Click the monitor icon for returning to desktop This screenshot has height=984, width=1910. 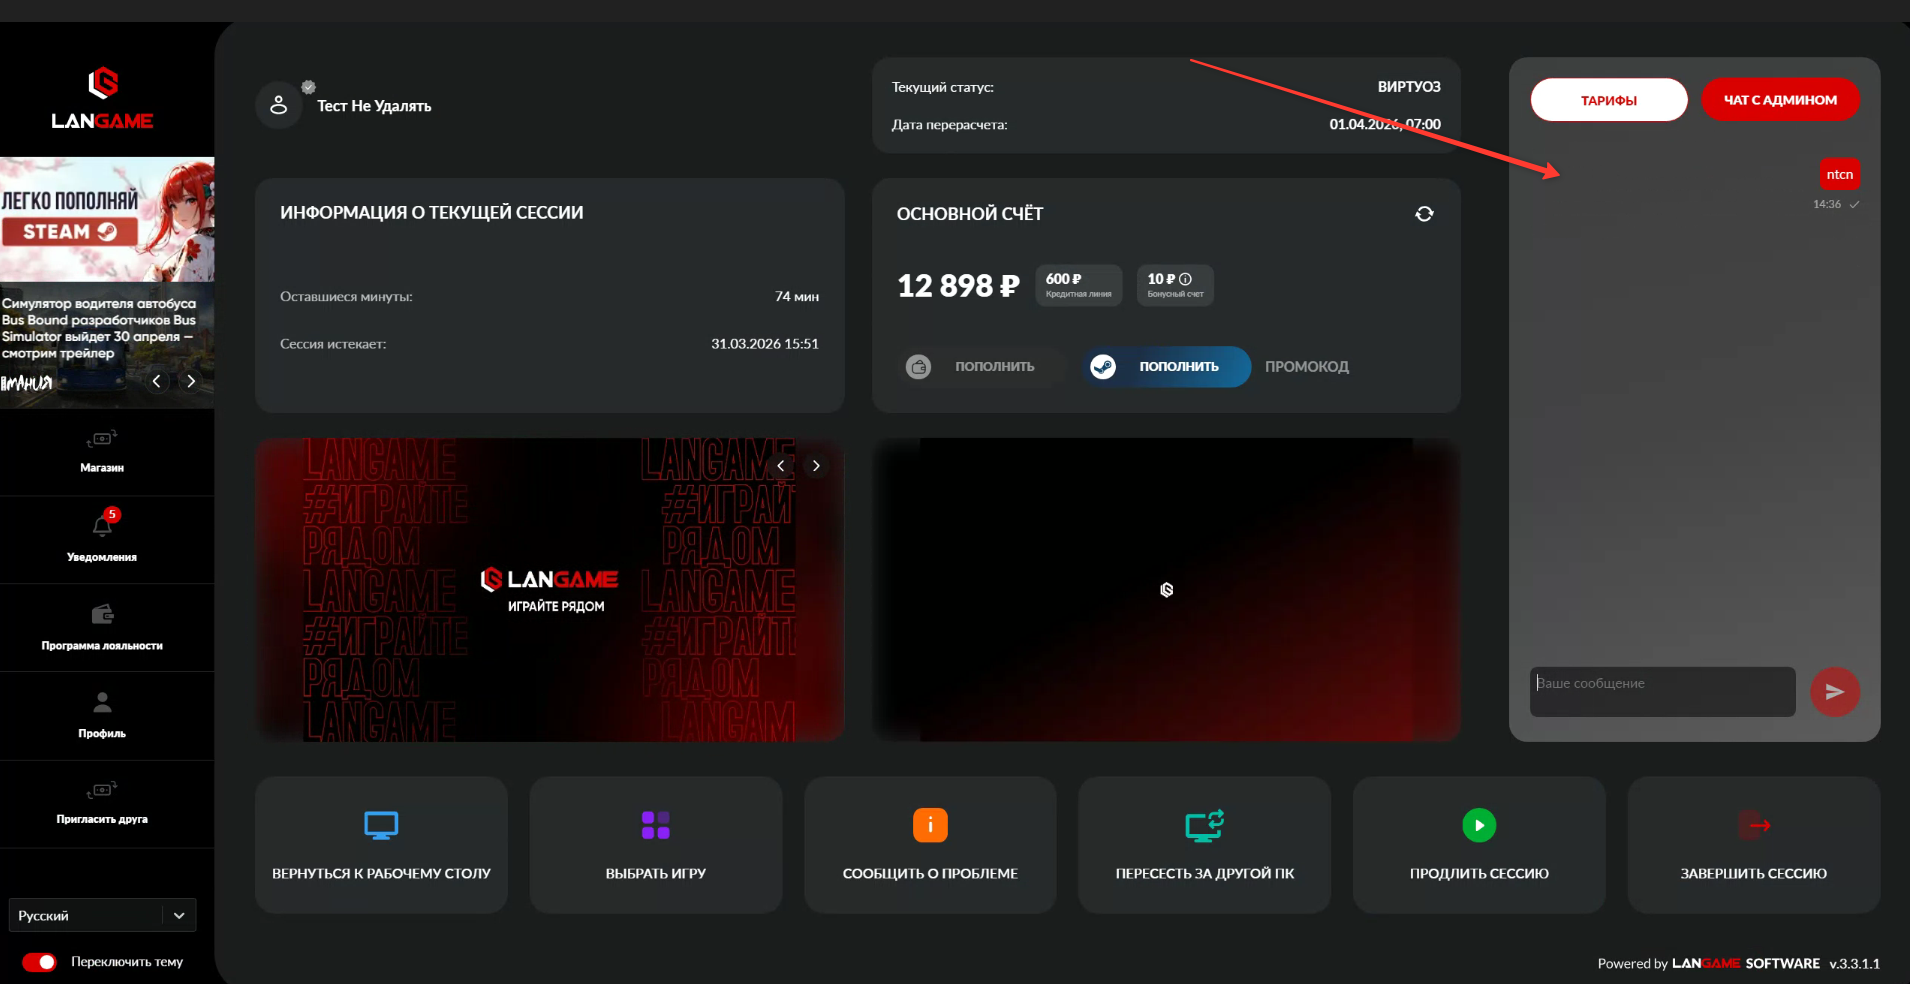[381, 825]
